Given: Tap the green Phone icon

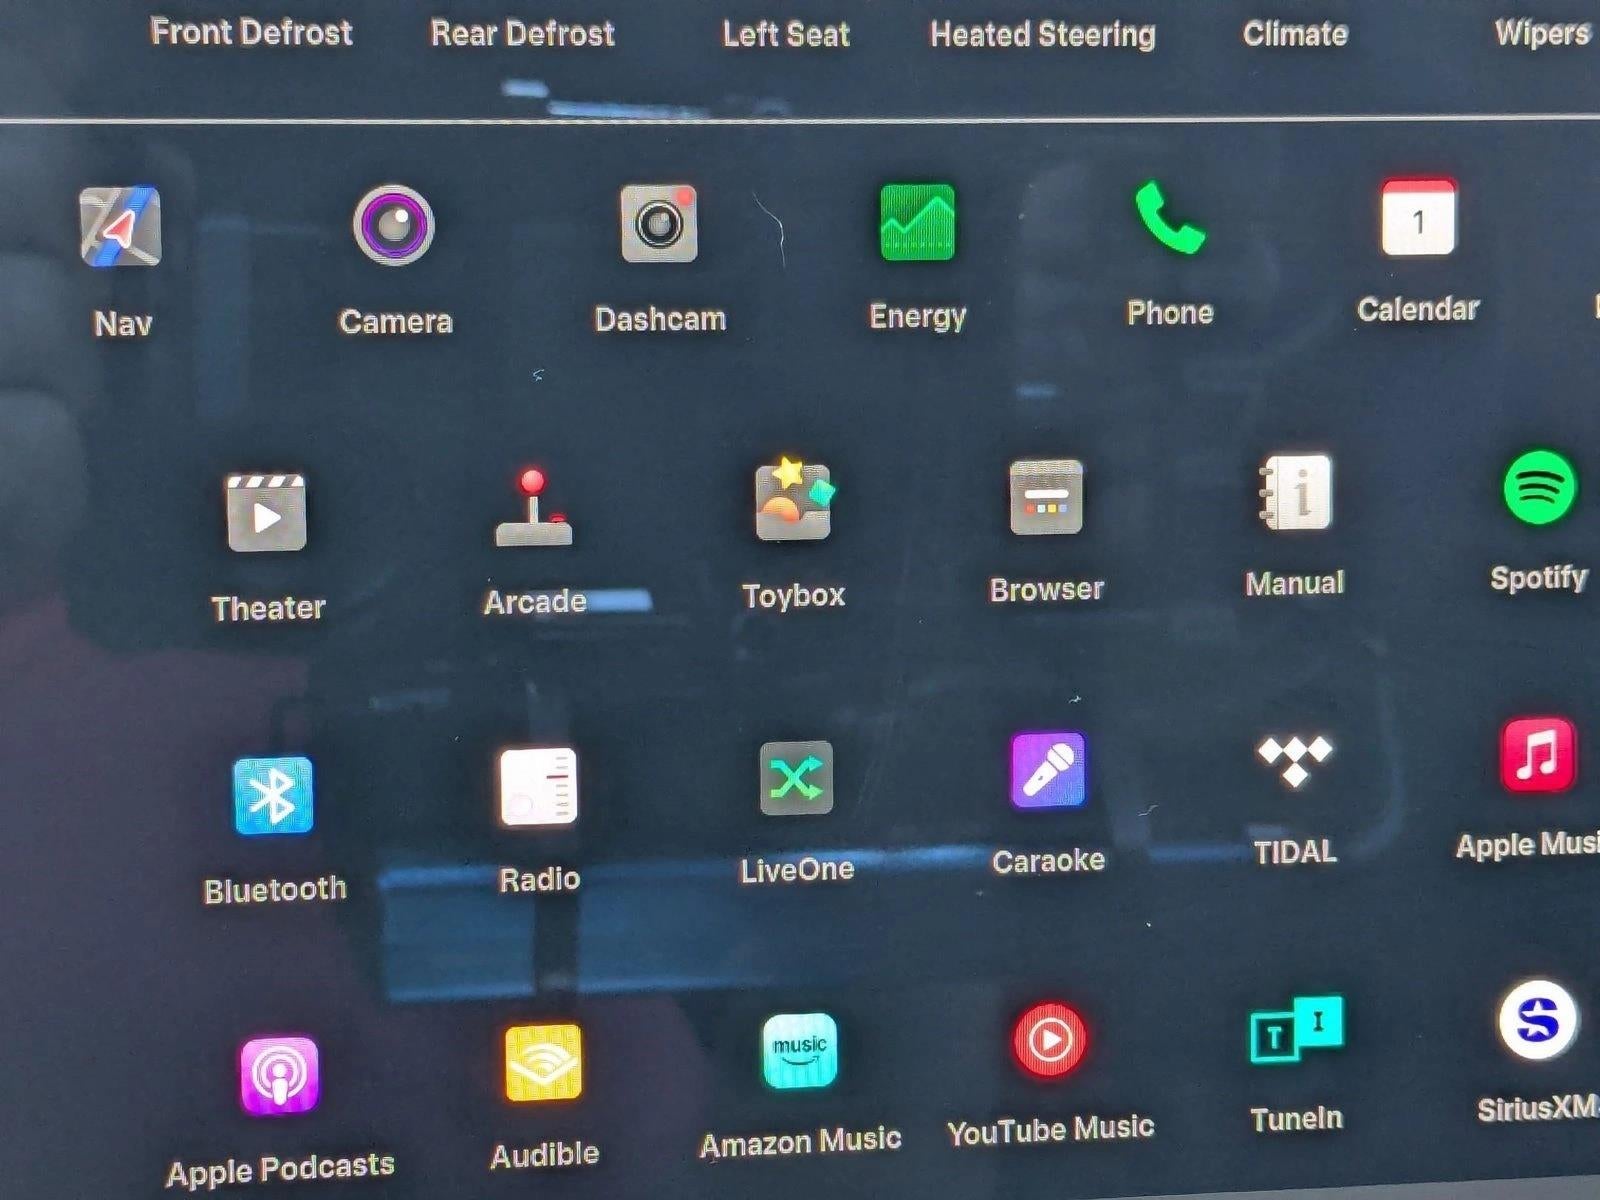Looking at the screenshot, I should pos(1169,218).
